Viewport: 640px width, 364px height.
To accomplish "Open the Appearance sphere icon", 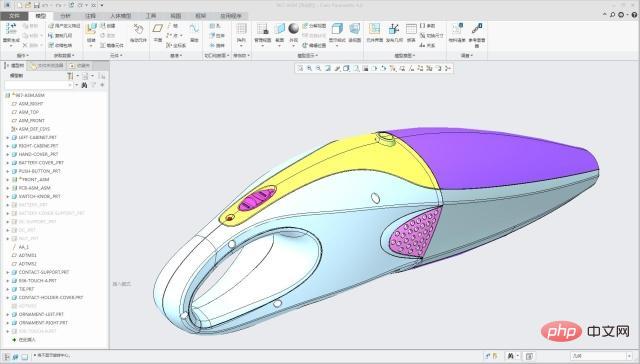I will click(293, 33).
